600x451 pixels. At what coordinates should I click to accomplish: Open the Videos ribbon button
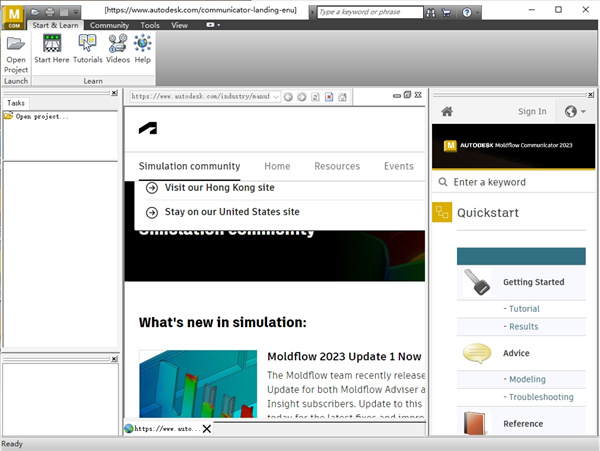pyautogui.click(x=118, y=49)
